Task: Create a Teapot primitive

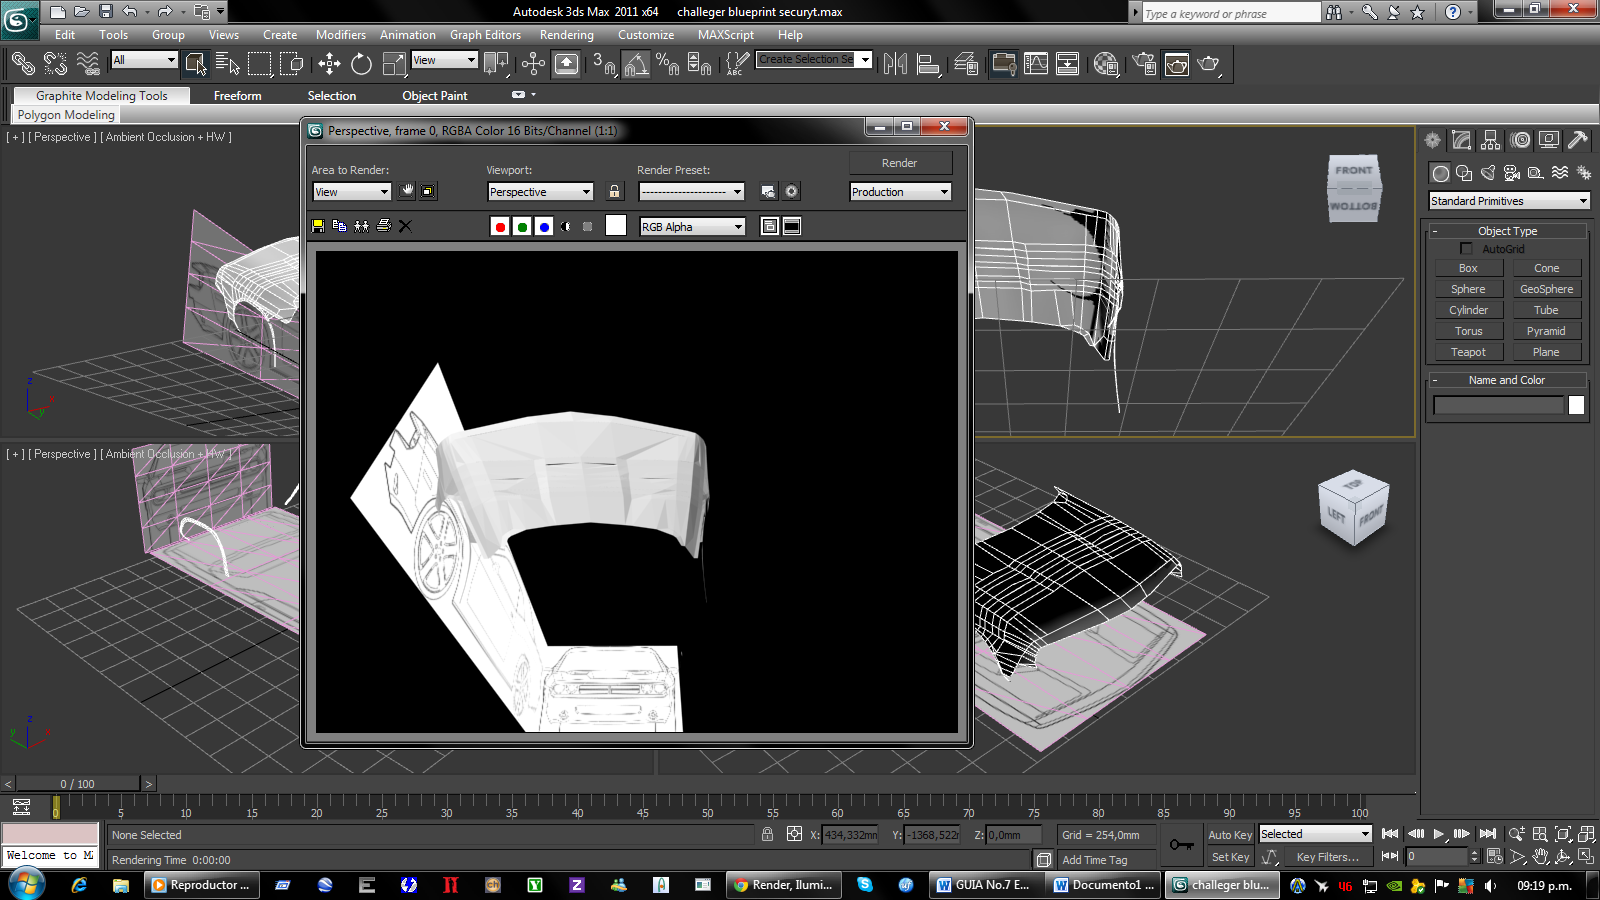Action: pos(1468,352)
